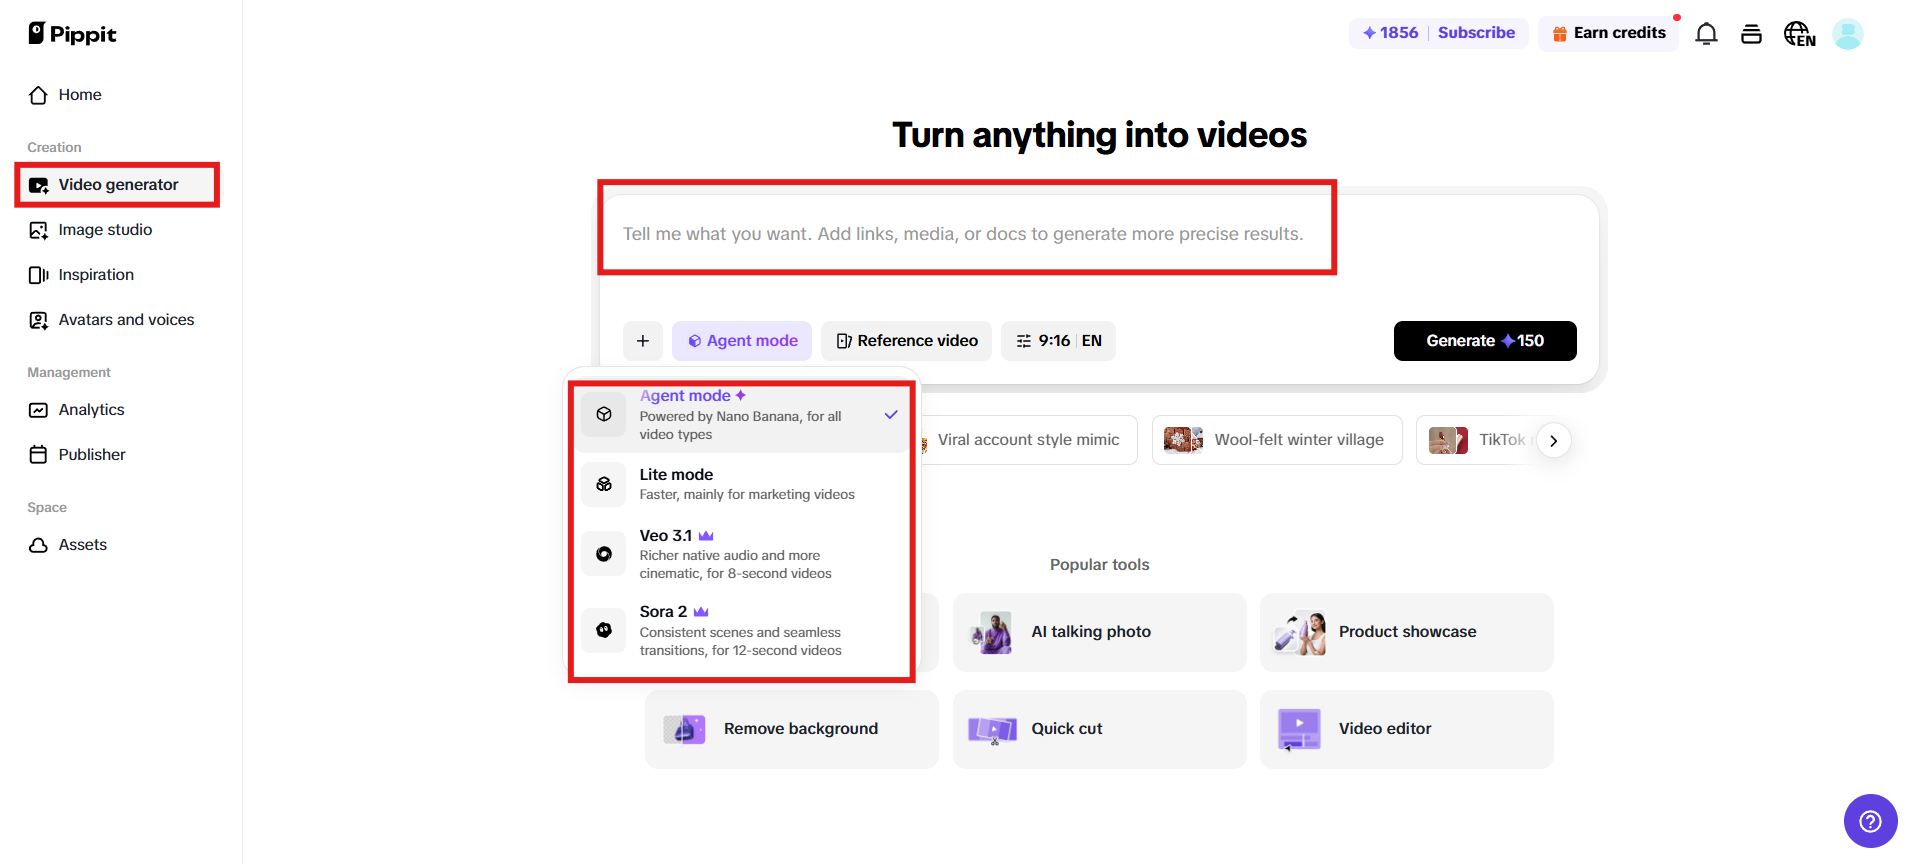1918x864 pixels.
Task: Click the Remove background tool thumbnail
Action: [x=684, y=729]
